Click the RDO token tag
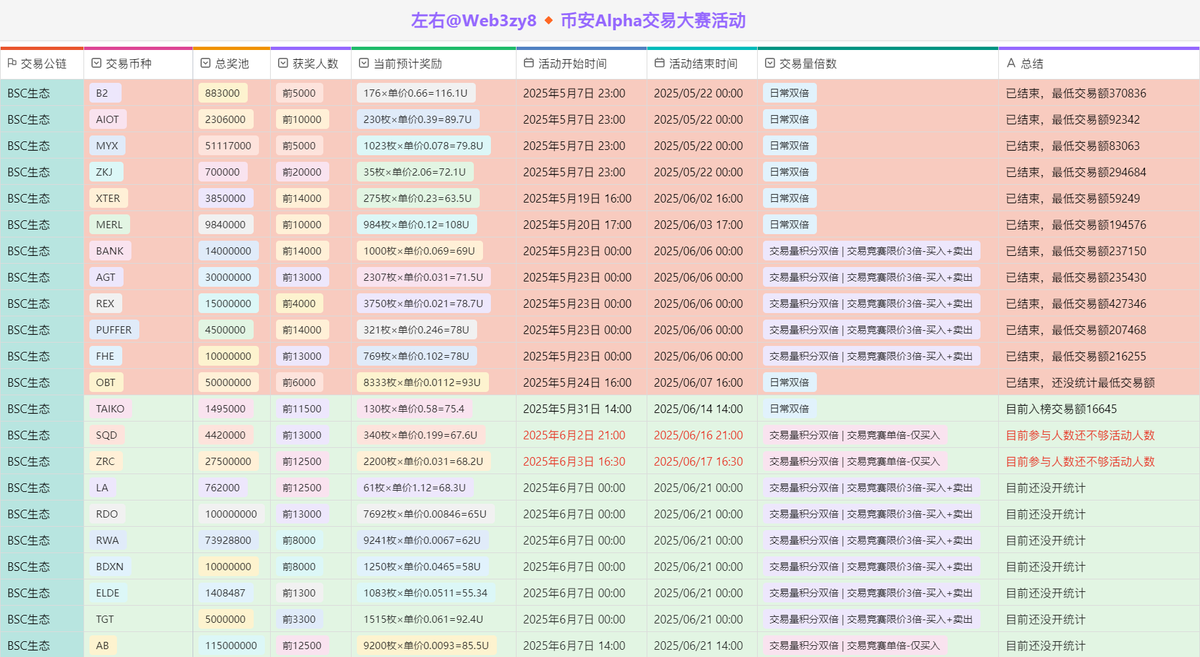The width and height of the screenshot is (1200, 657). coord(107,514)
